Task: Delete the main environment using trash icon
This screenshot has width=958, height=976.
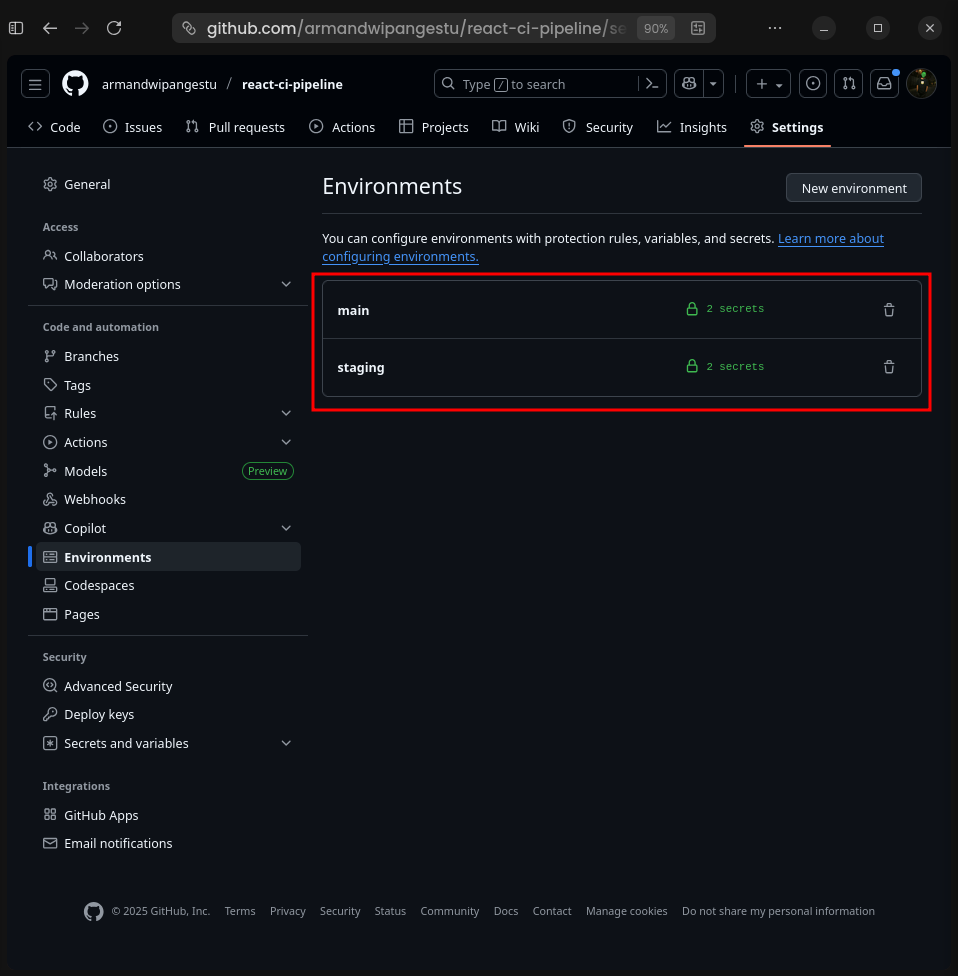Action: [888, 310]
